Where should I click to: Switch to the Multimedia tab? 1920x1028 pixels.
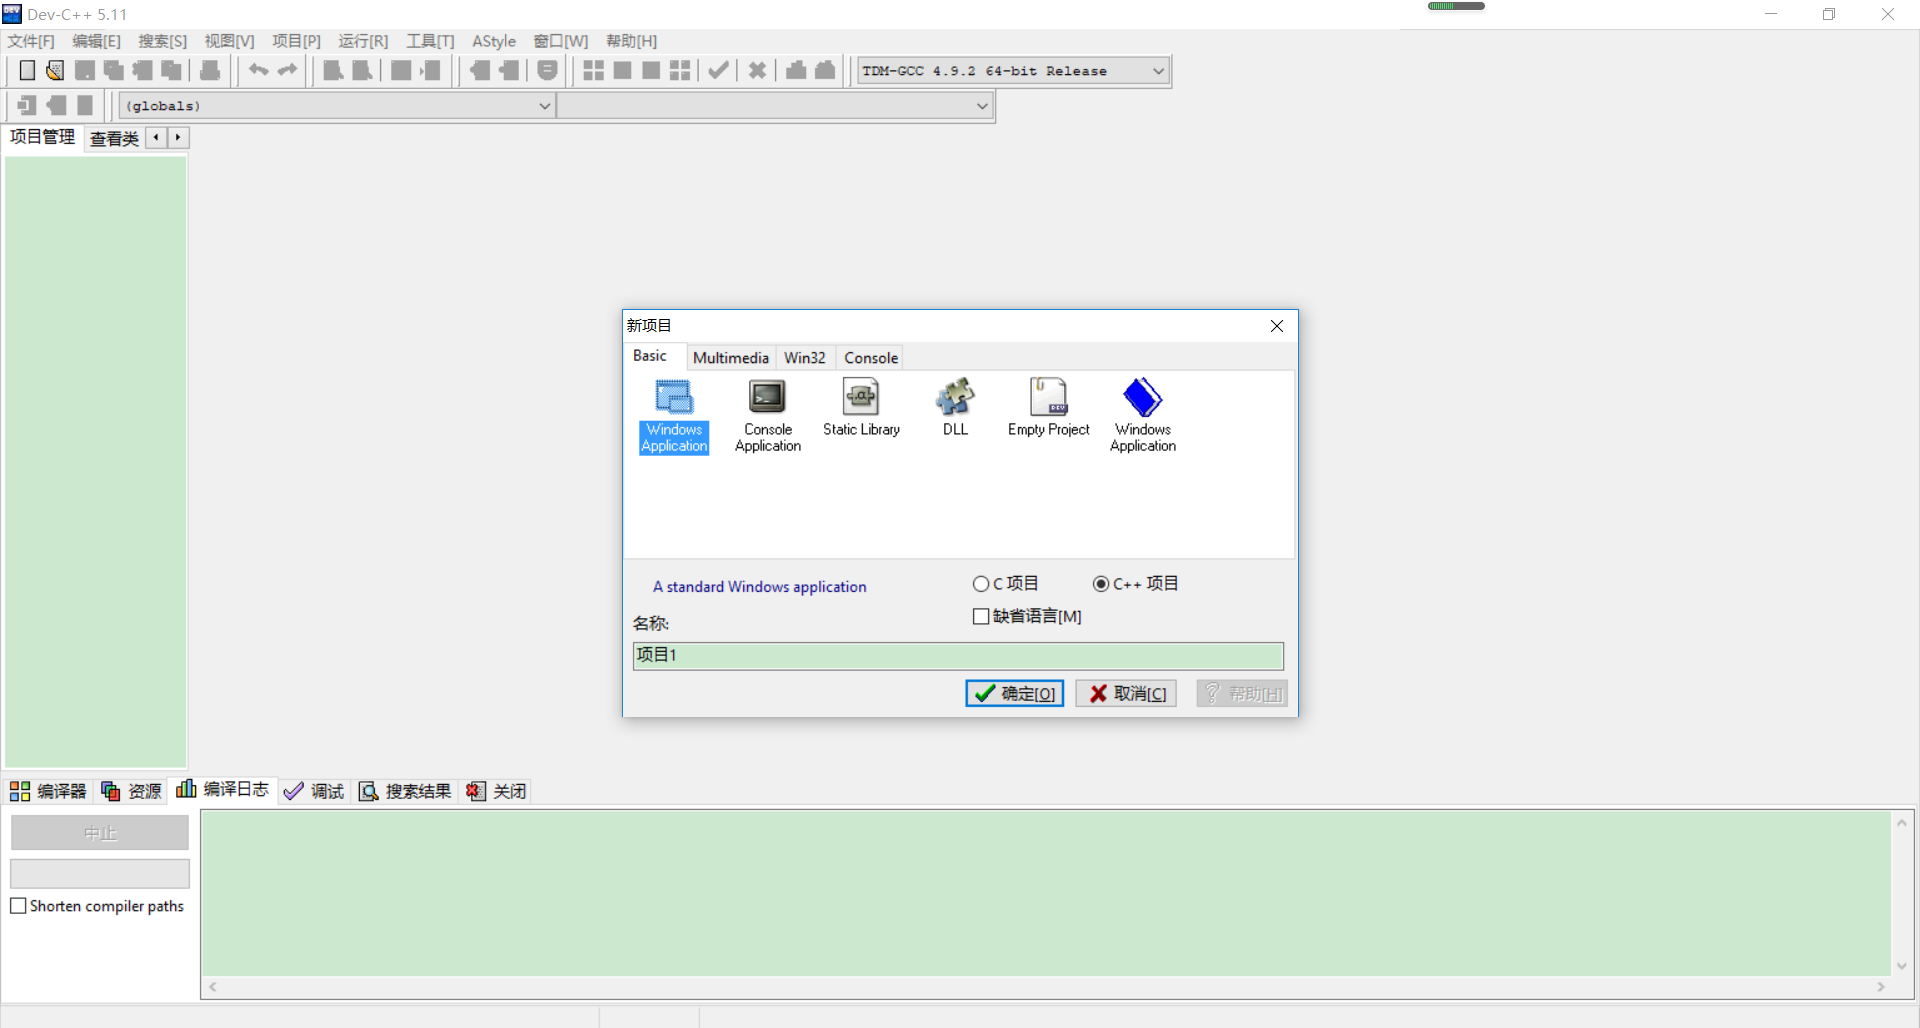click(x=731, y=357)
